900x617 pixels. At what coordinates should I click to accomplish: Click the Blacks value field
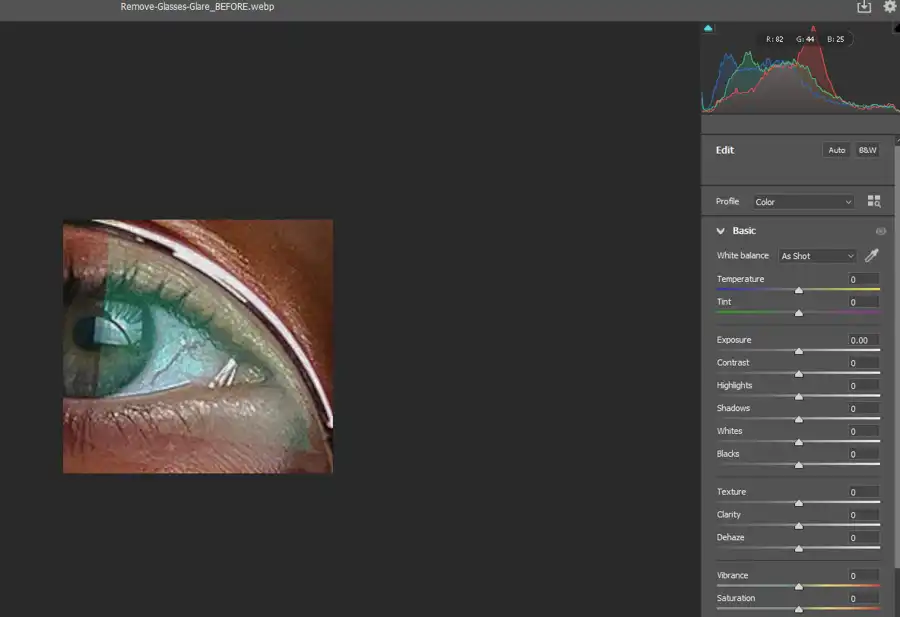point(863,455)
